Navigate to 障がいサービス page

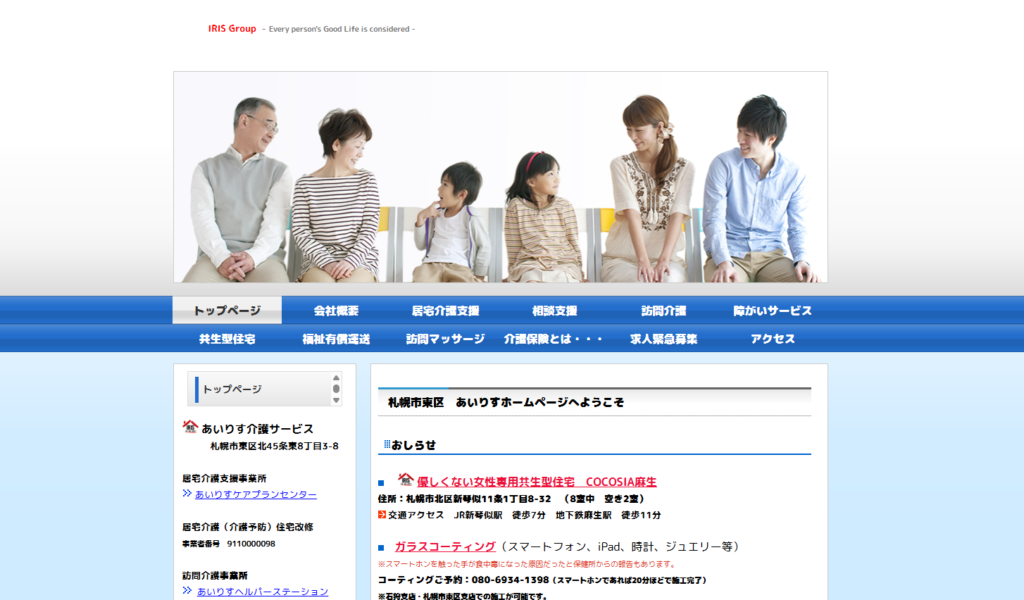point(772,311)
